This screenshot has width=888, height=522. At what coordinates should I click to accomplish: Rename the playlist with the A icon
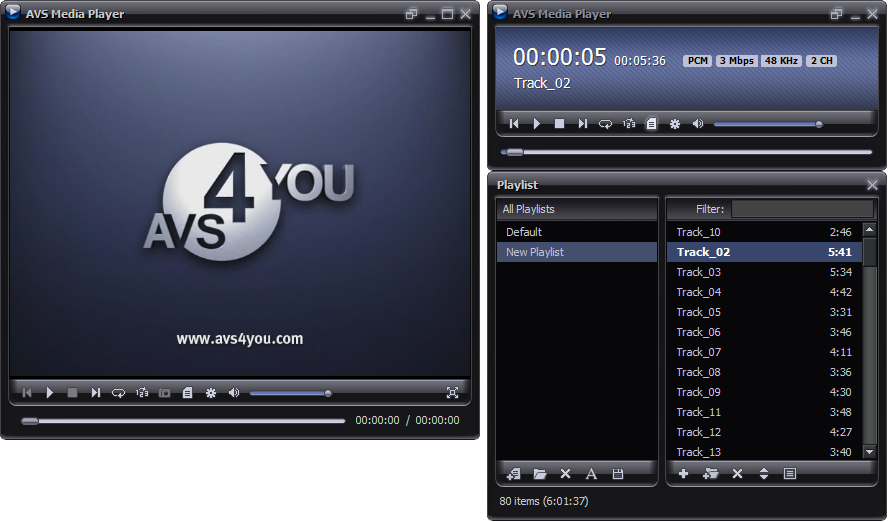(x=591, y=474)
